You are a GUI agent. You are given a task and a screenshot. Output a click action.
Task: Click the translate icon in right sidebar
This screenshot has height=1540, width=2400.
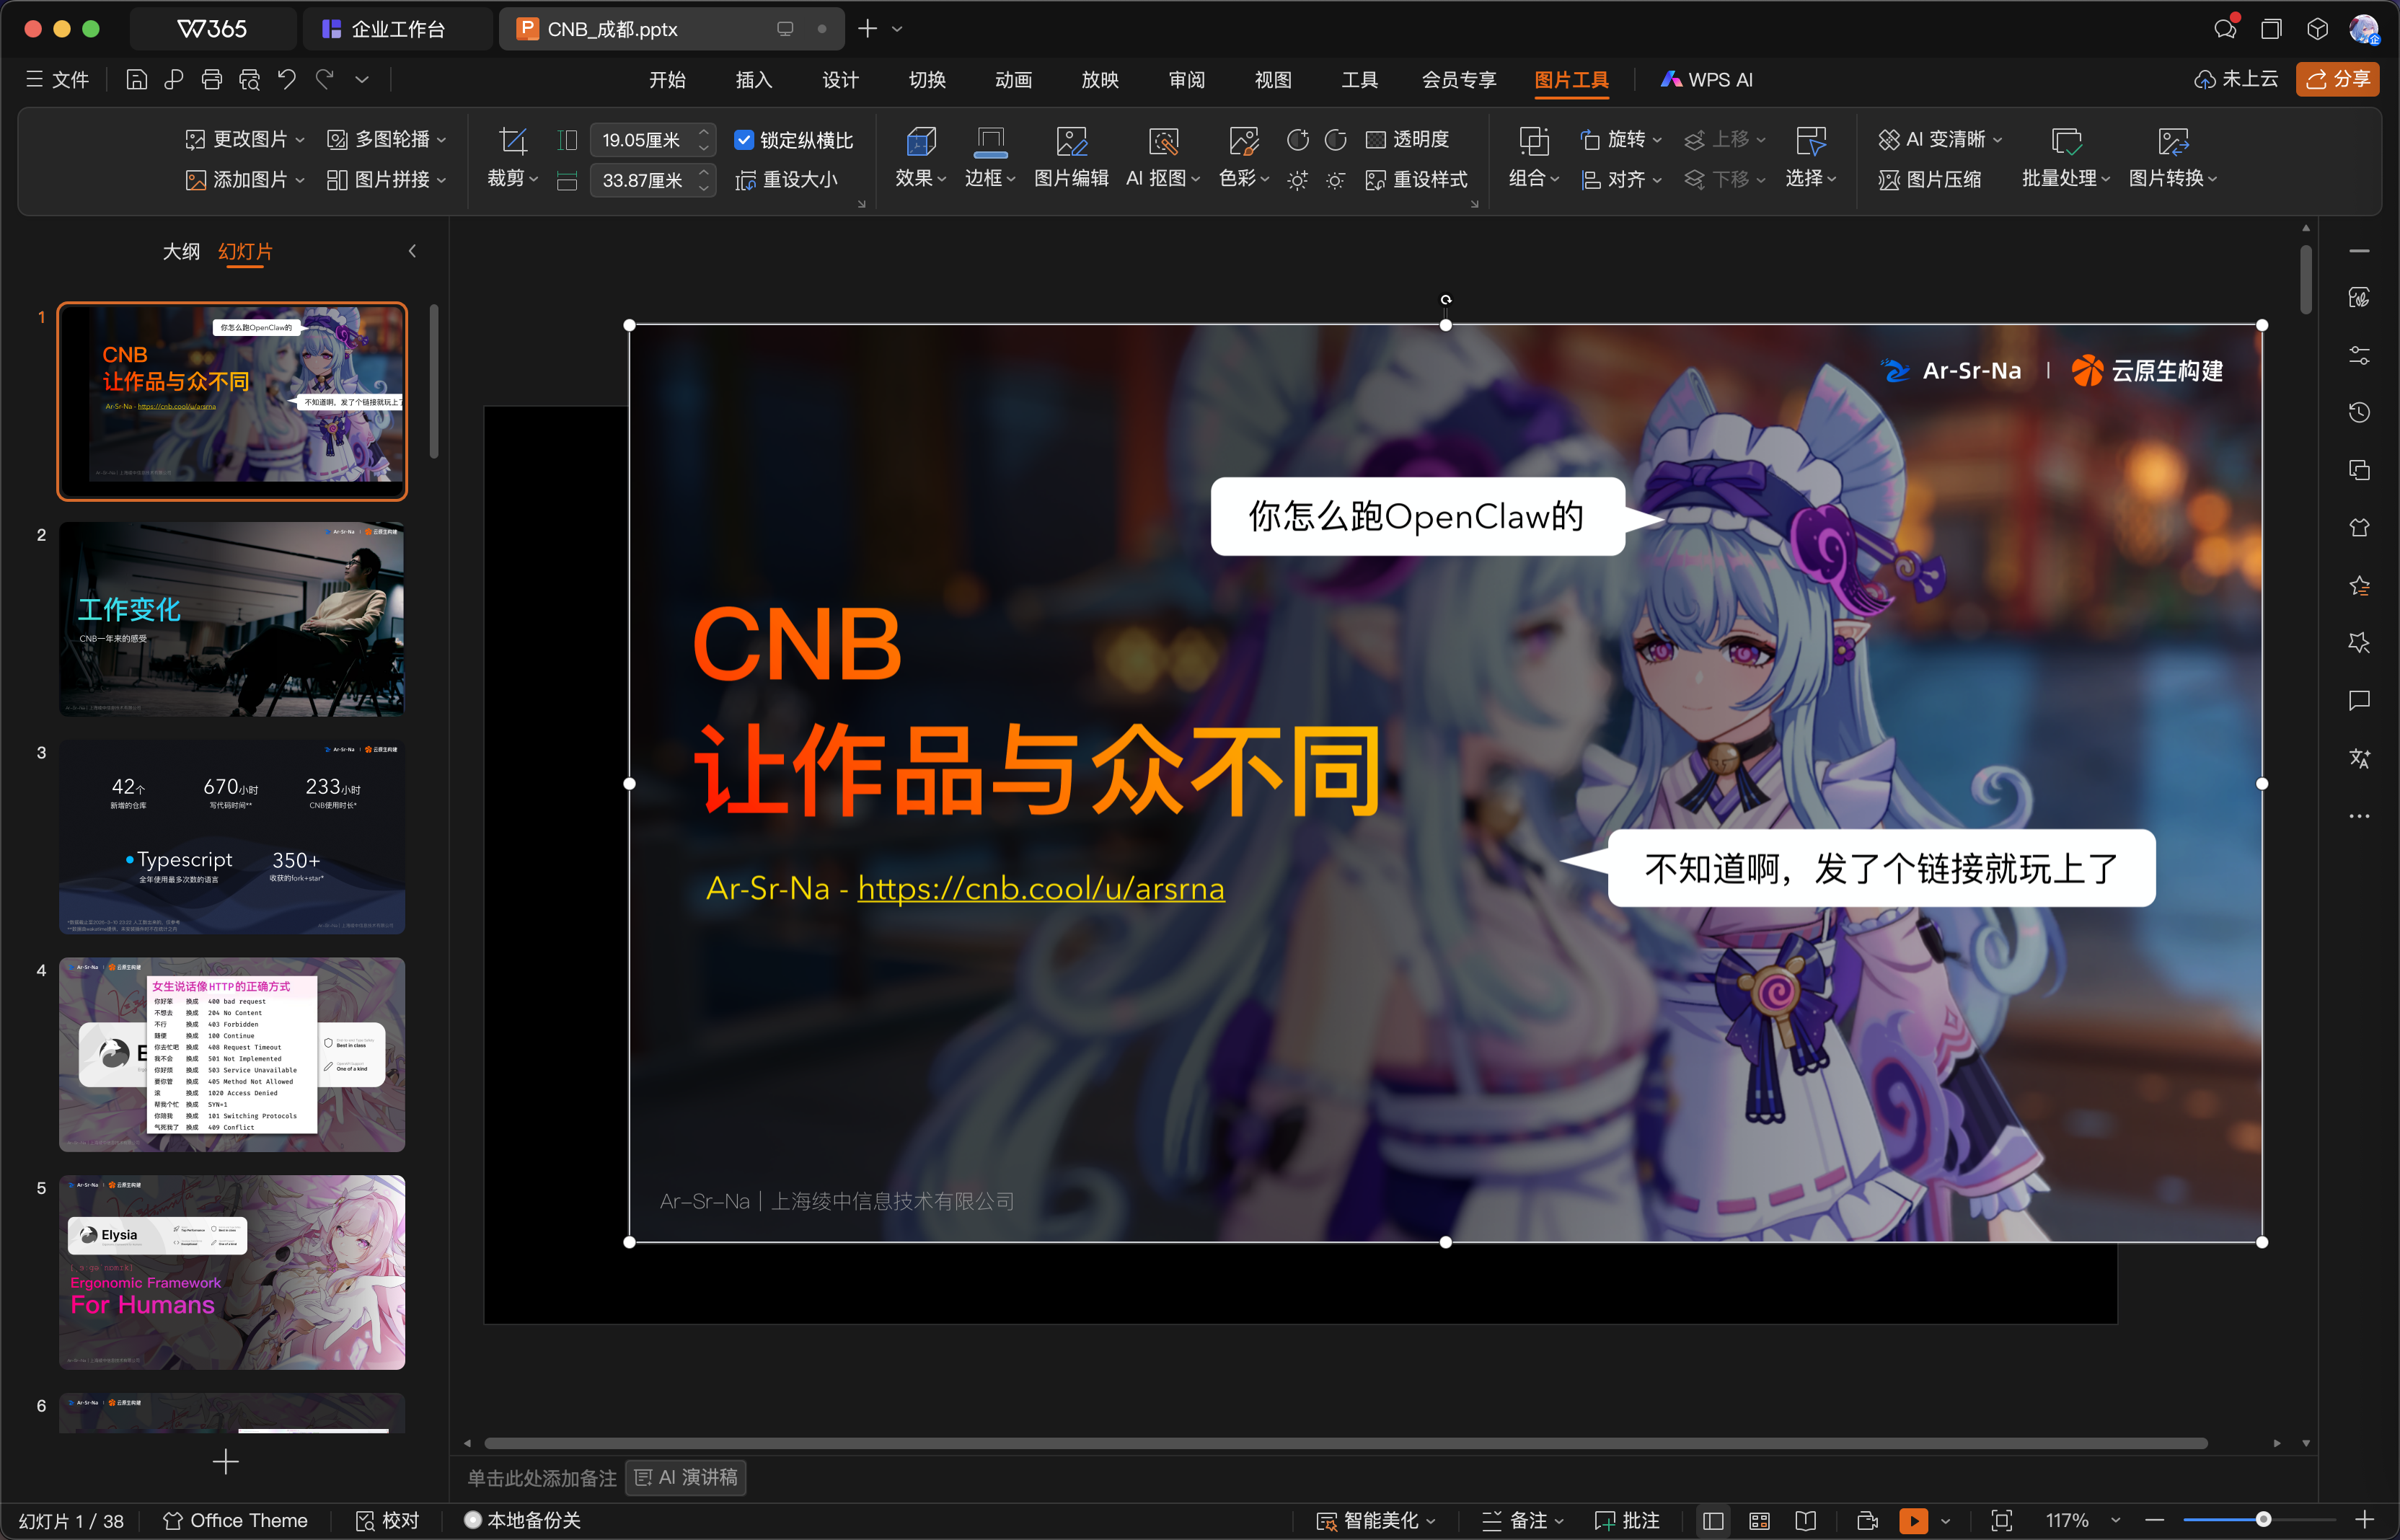point(2359,758)
